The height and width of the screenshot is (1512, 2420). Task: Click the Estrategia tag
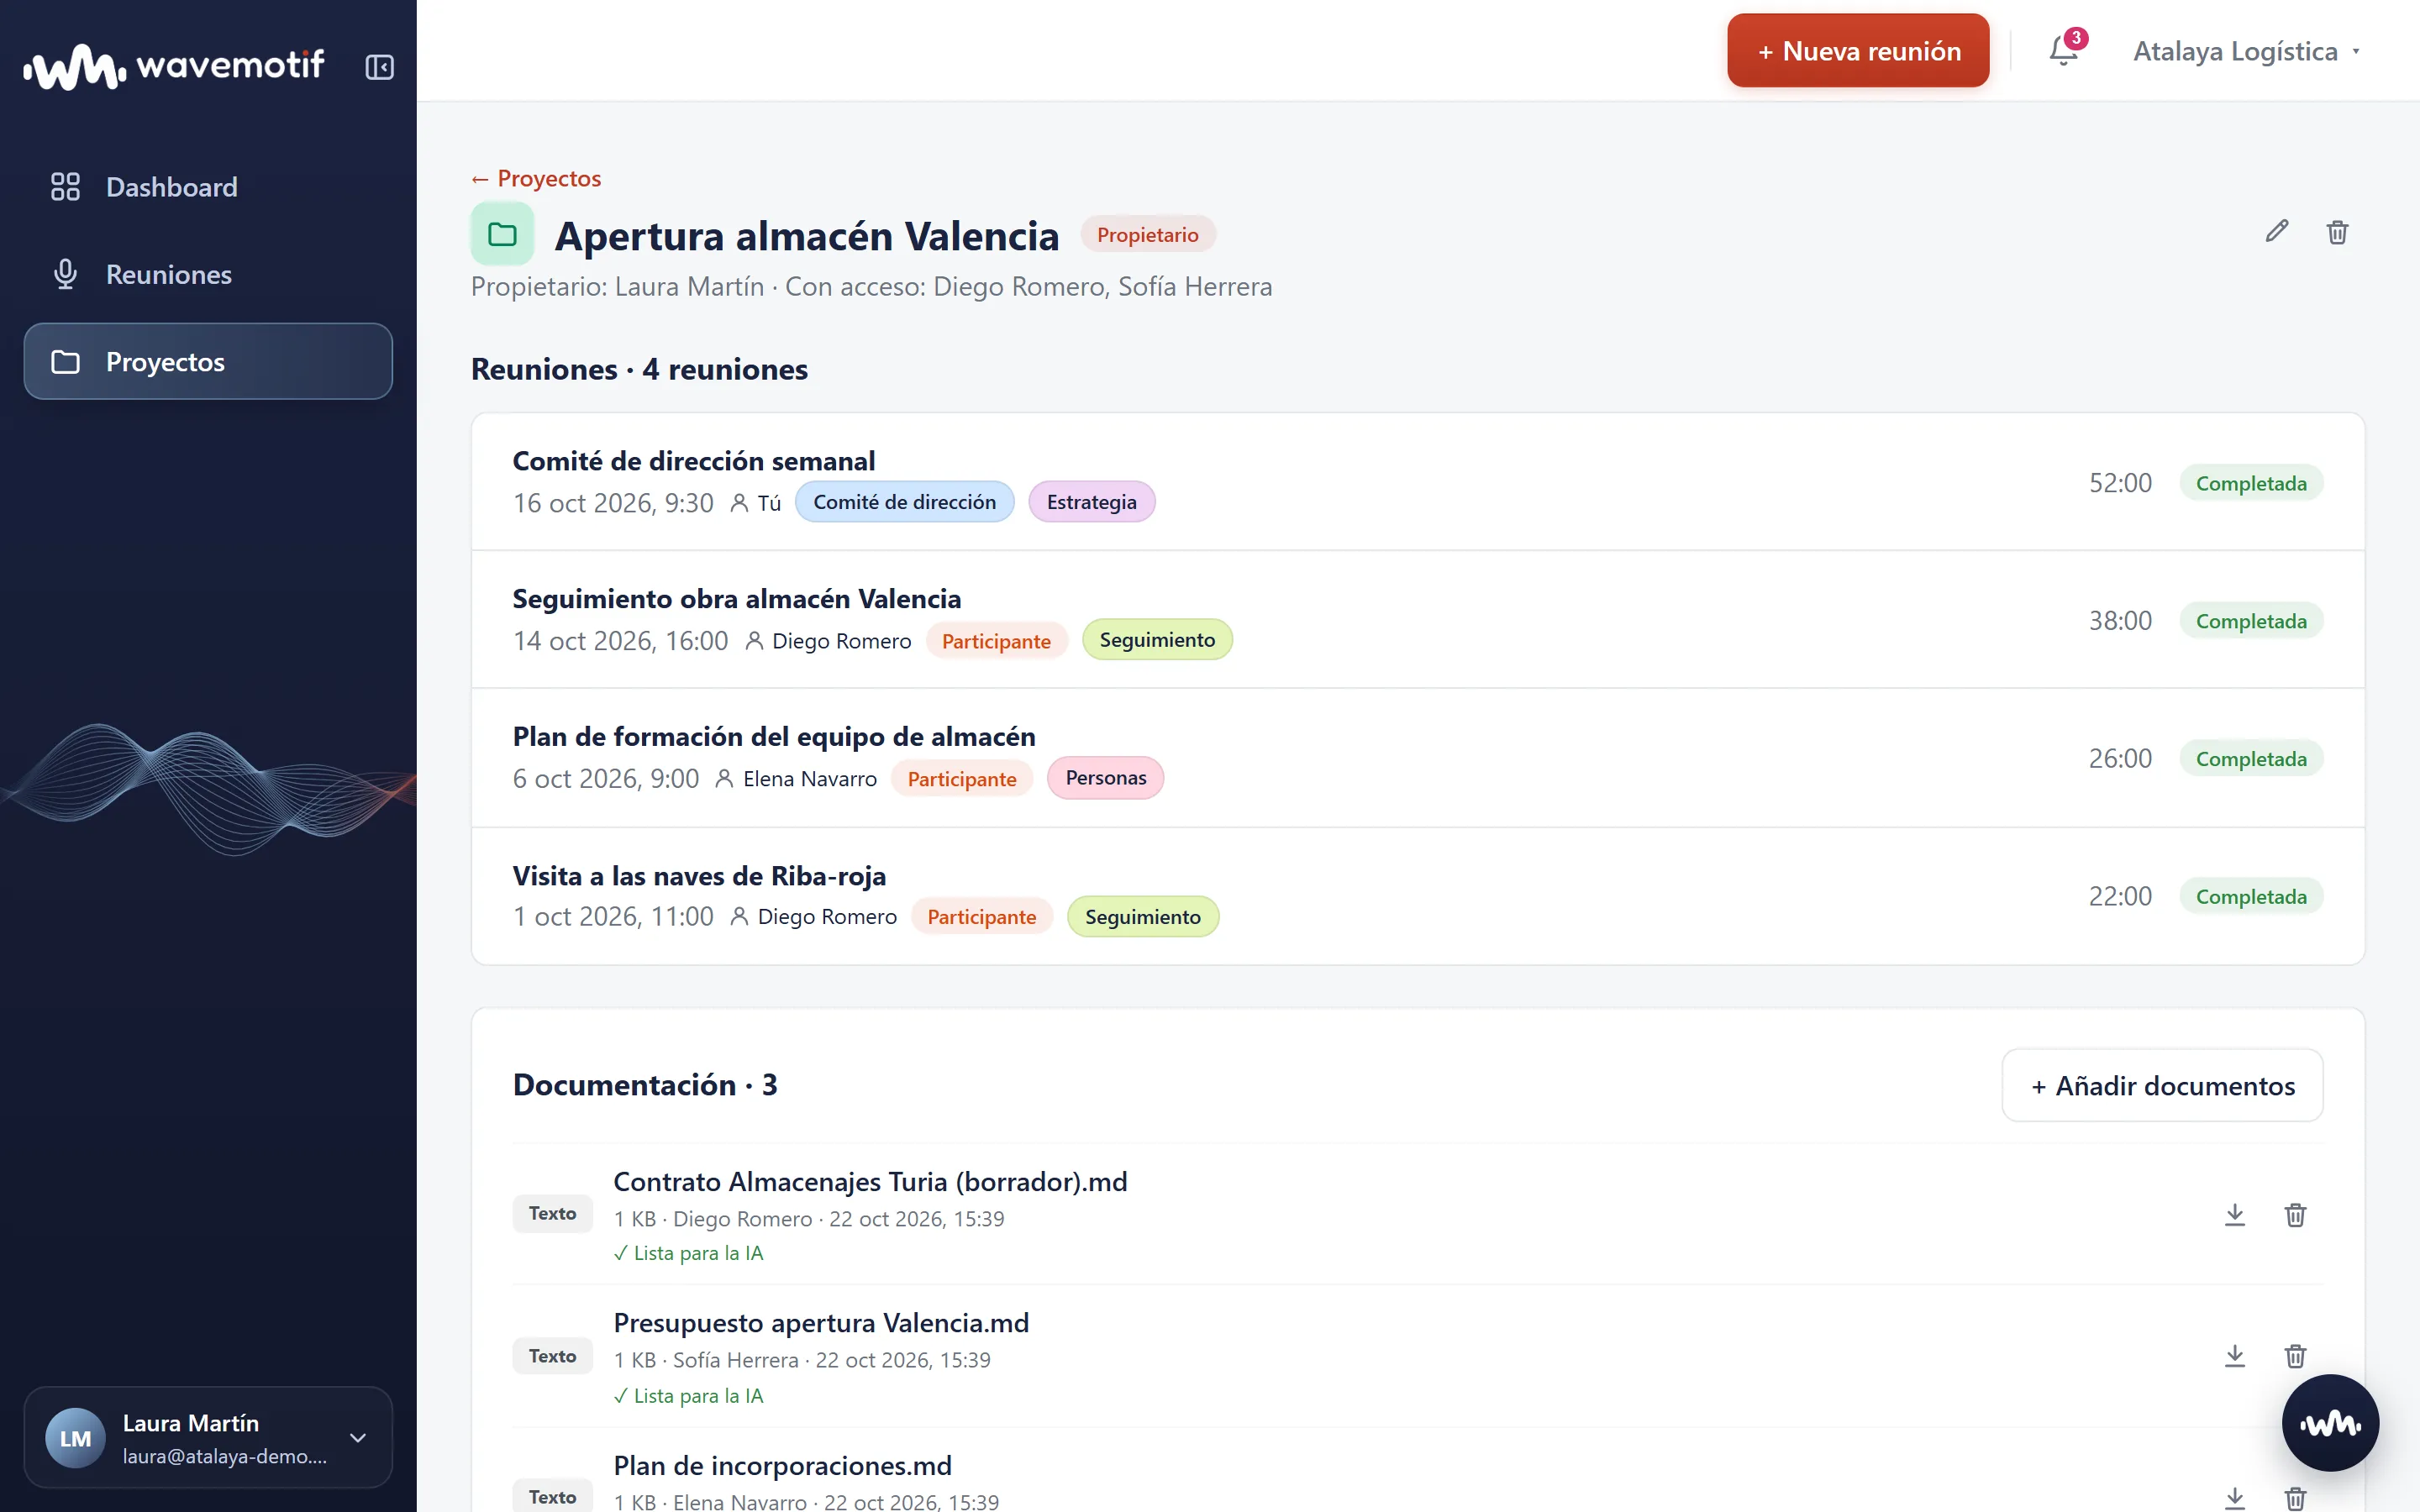pos(1091,502)
